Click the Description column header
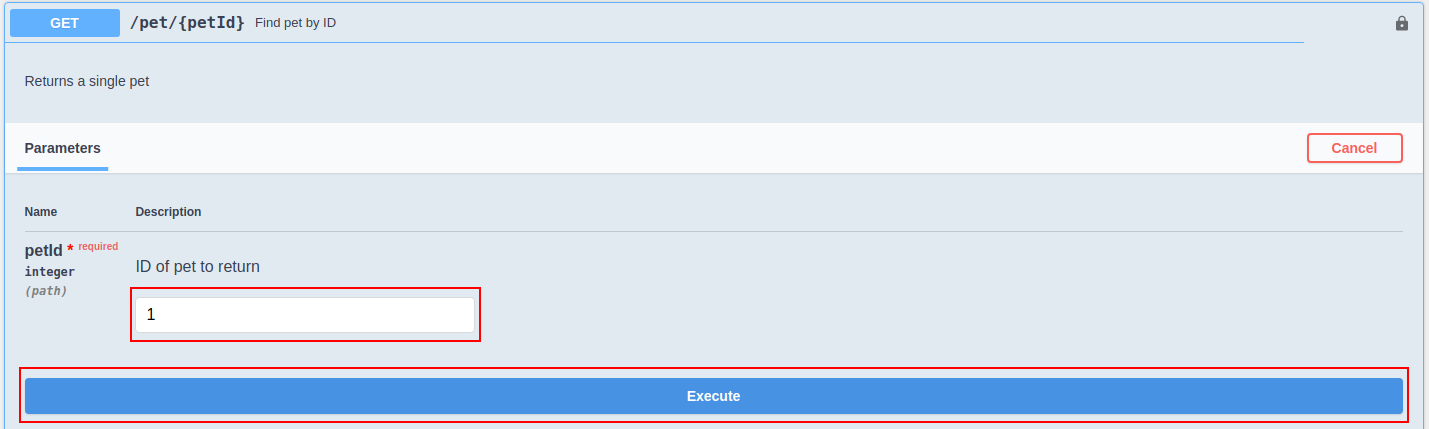This screenshot has width=1429, height=429. click(168, 212)
